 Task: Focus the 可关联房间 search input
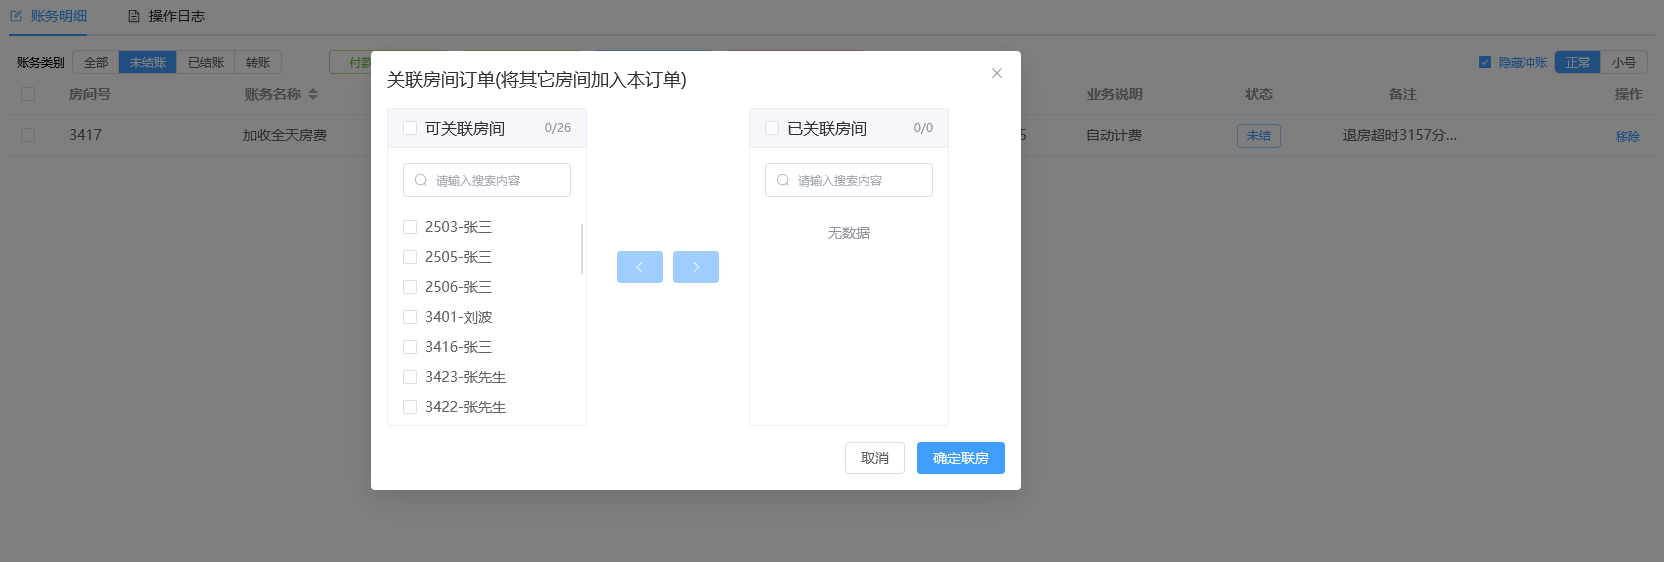(x=487, y=180)
